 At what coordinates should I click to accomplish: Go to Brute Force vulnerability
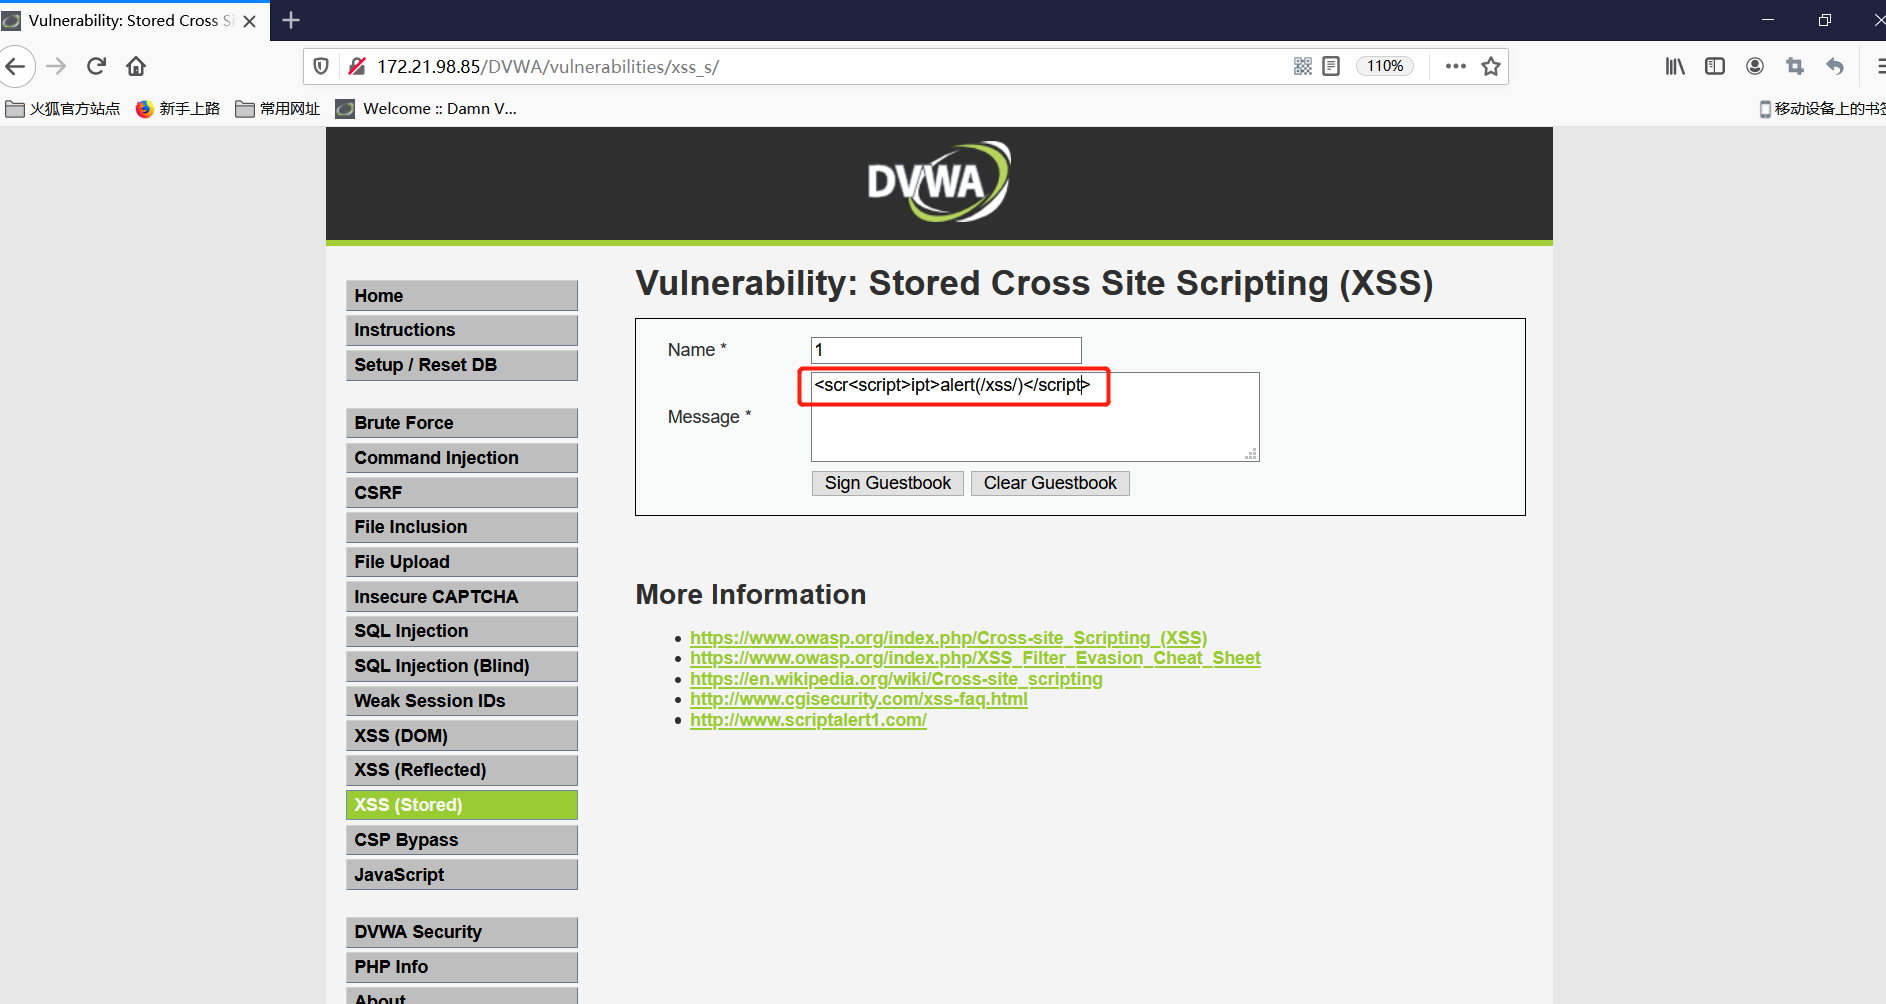462,423
